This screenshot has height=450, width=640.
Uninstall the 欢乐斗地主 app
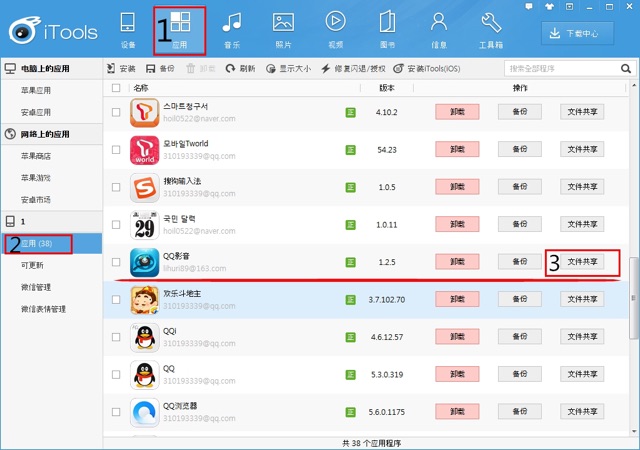point(457,299)
